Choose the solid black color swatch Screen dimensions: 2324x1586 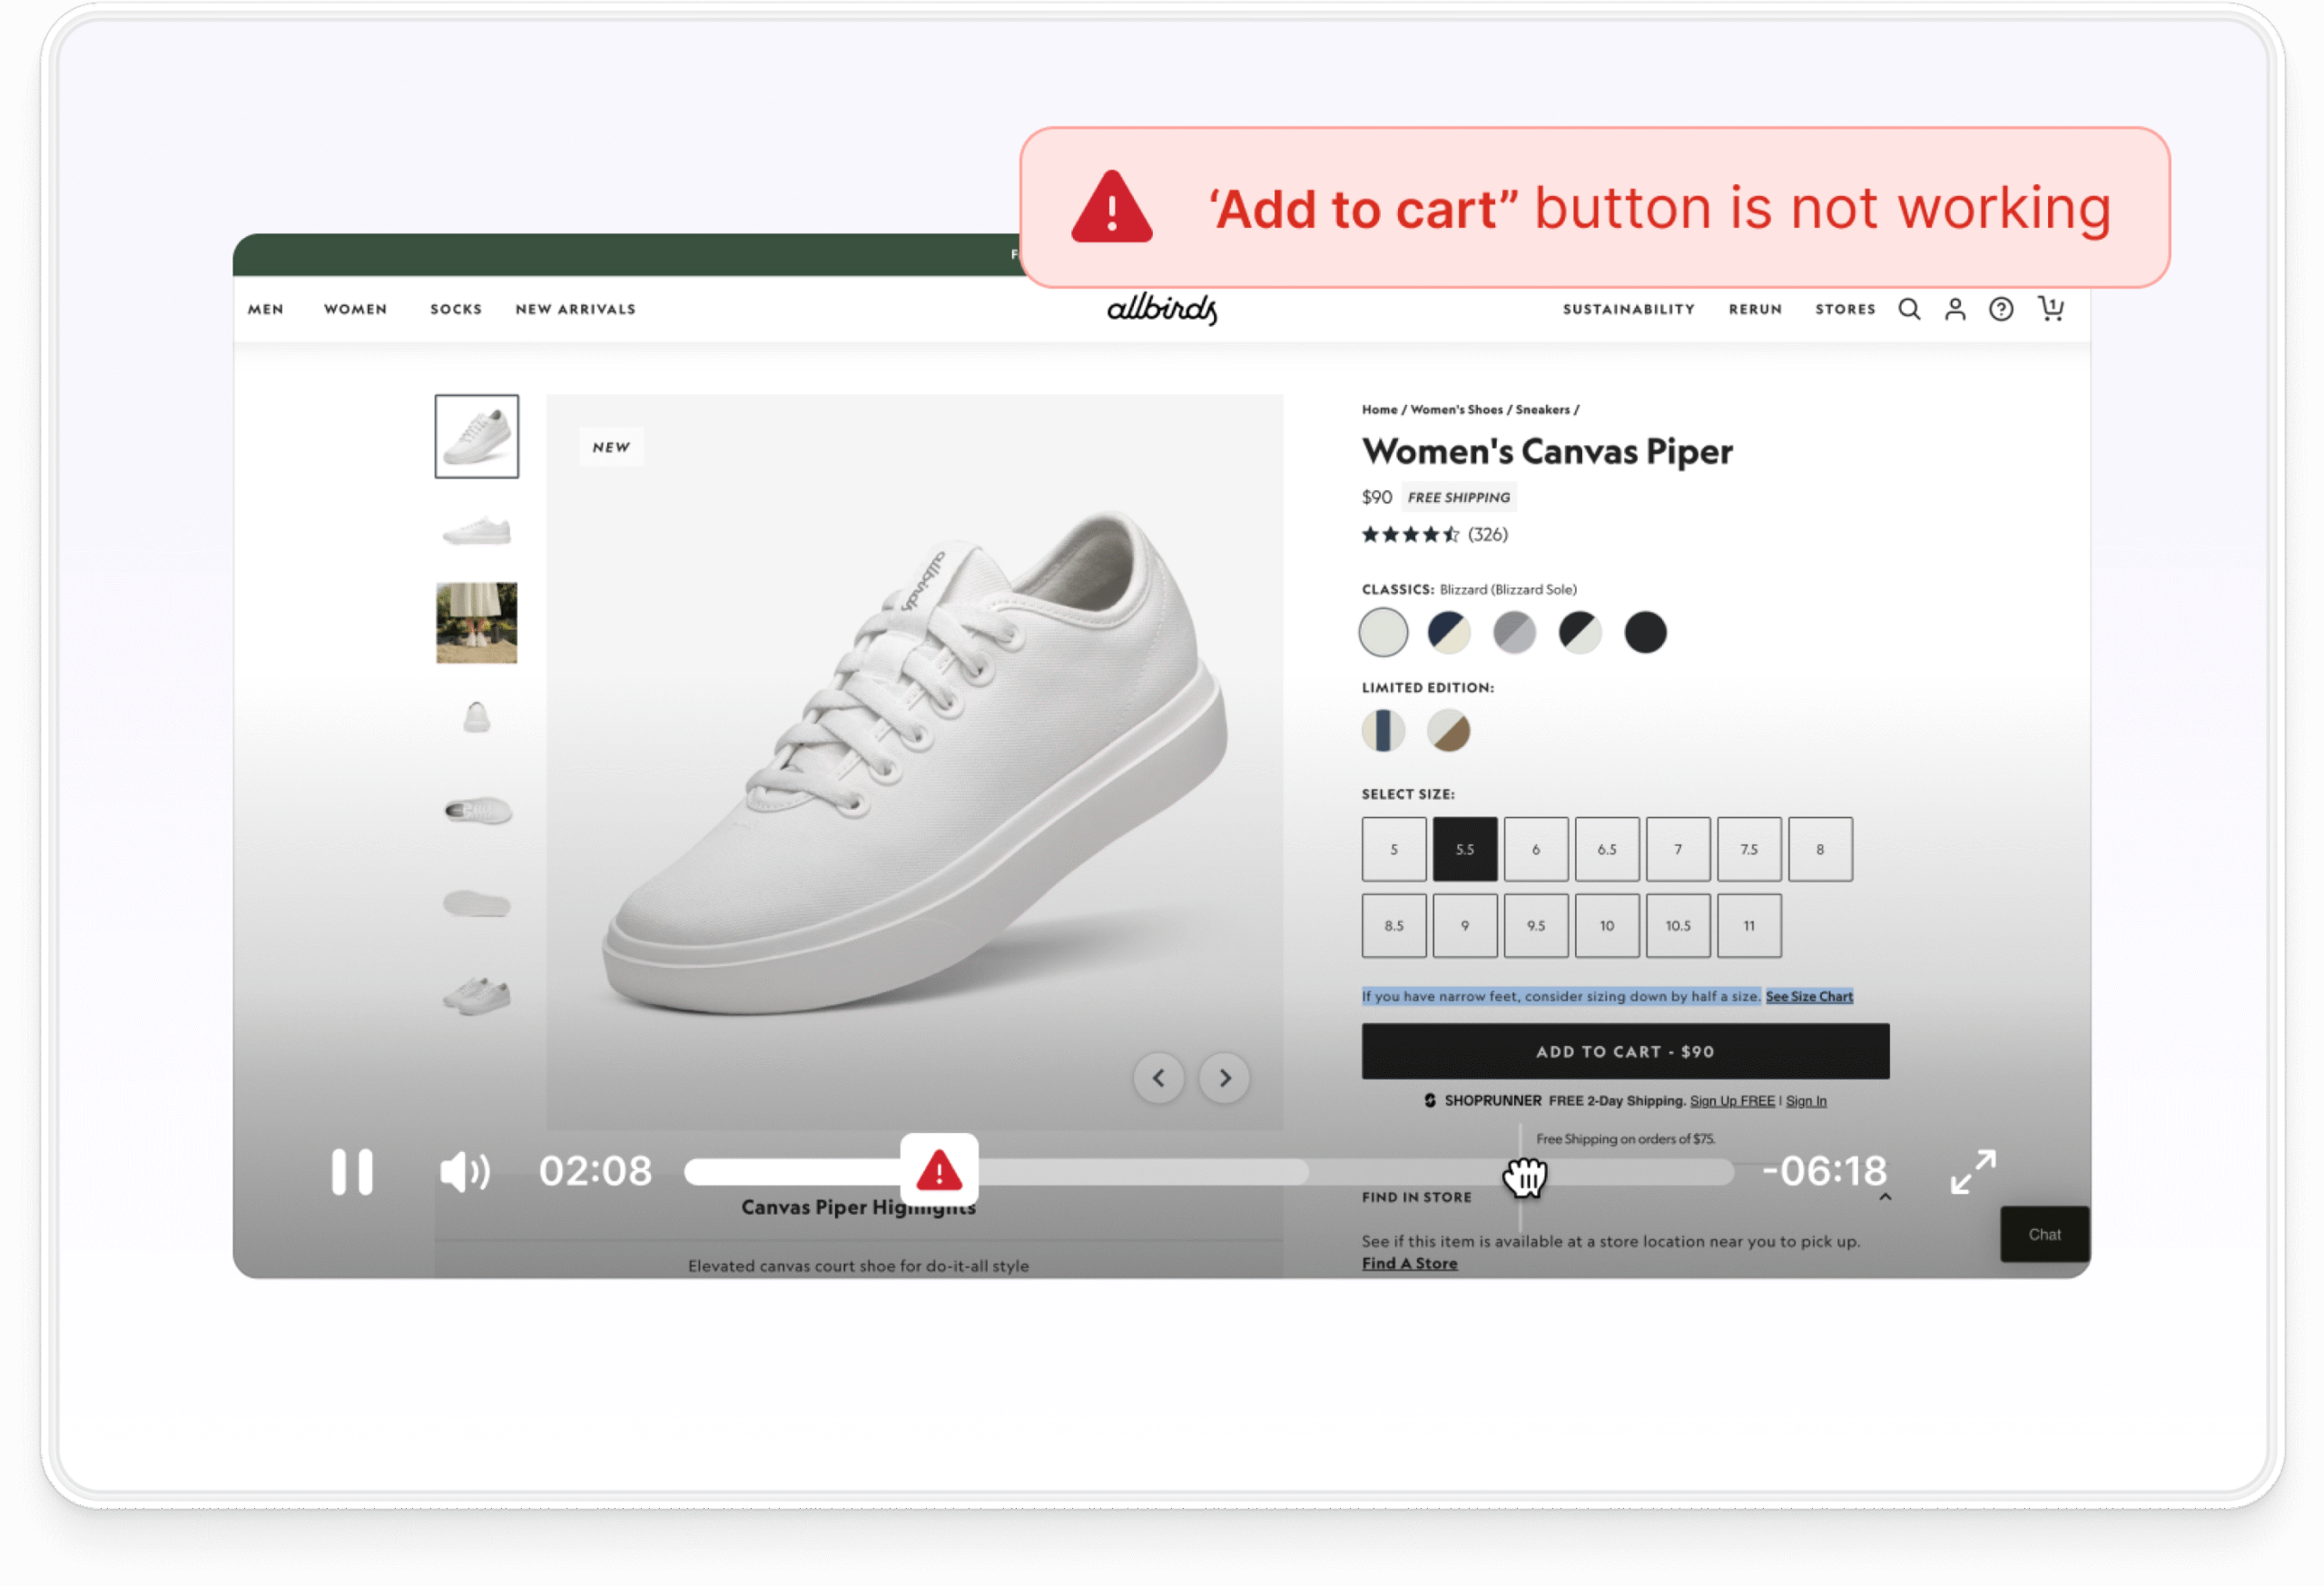coord(1645,632)
